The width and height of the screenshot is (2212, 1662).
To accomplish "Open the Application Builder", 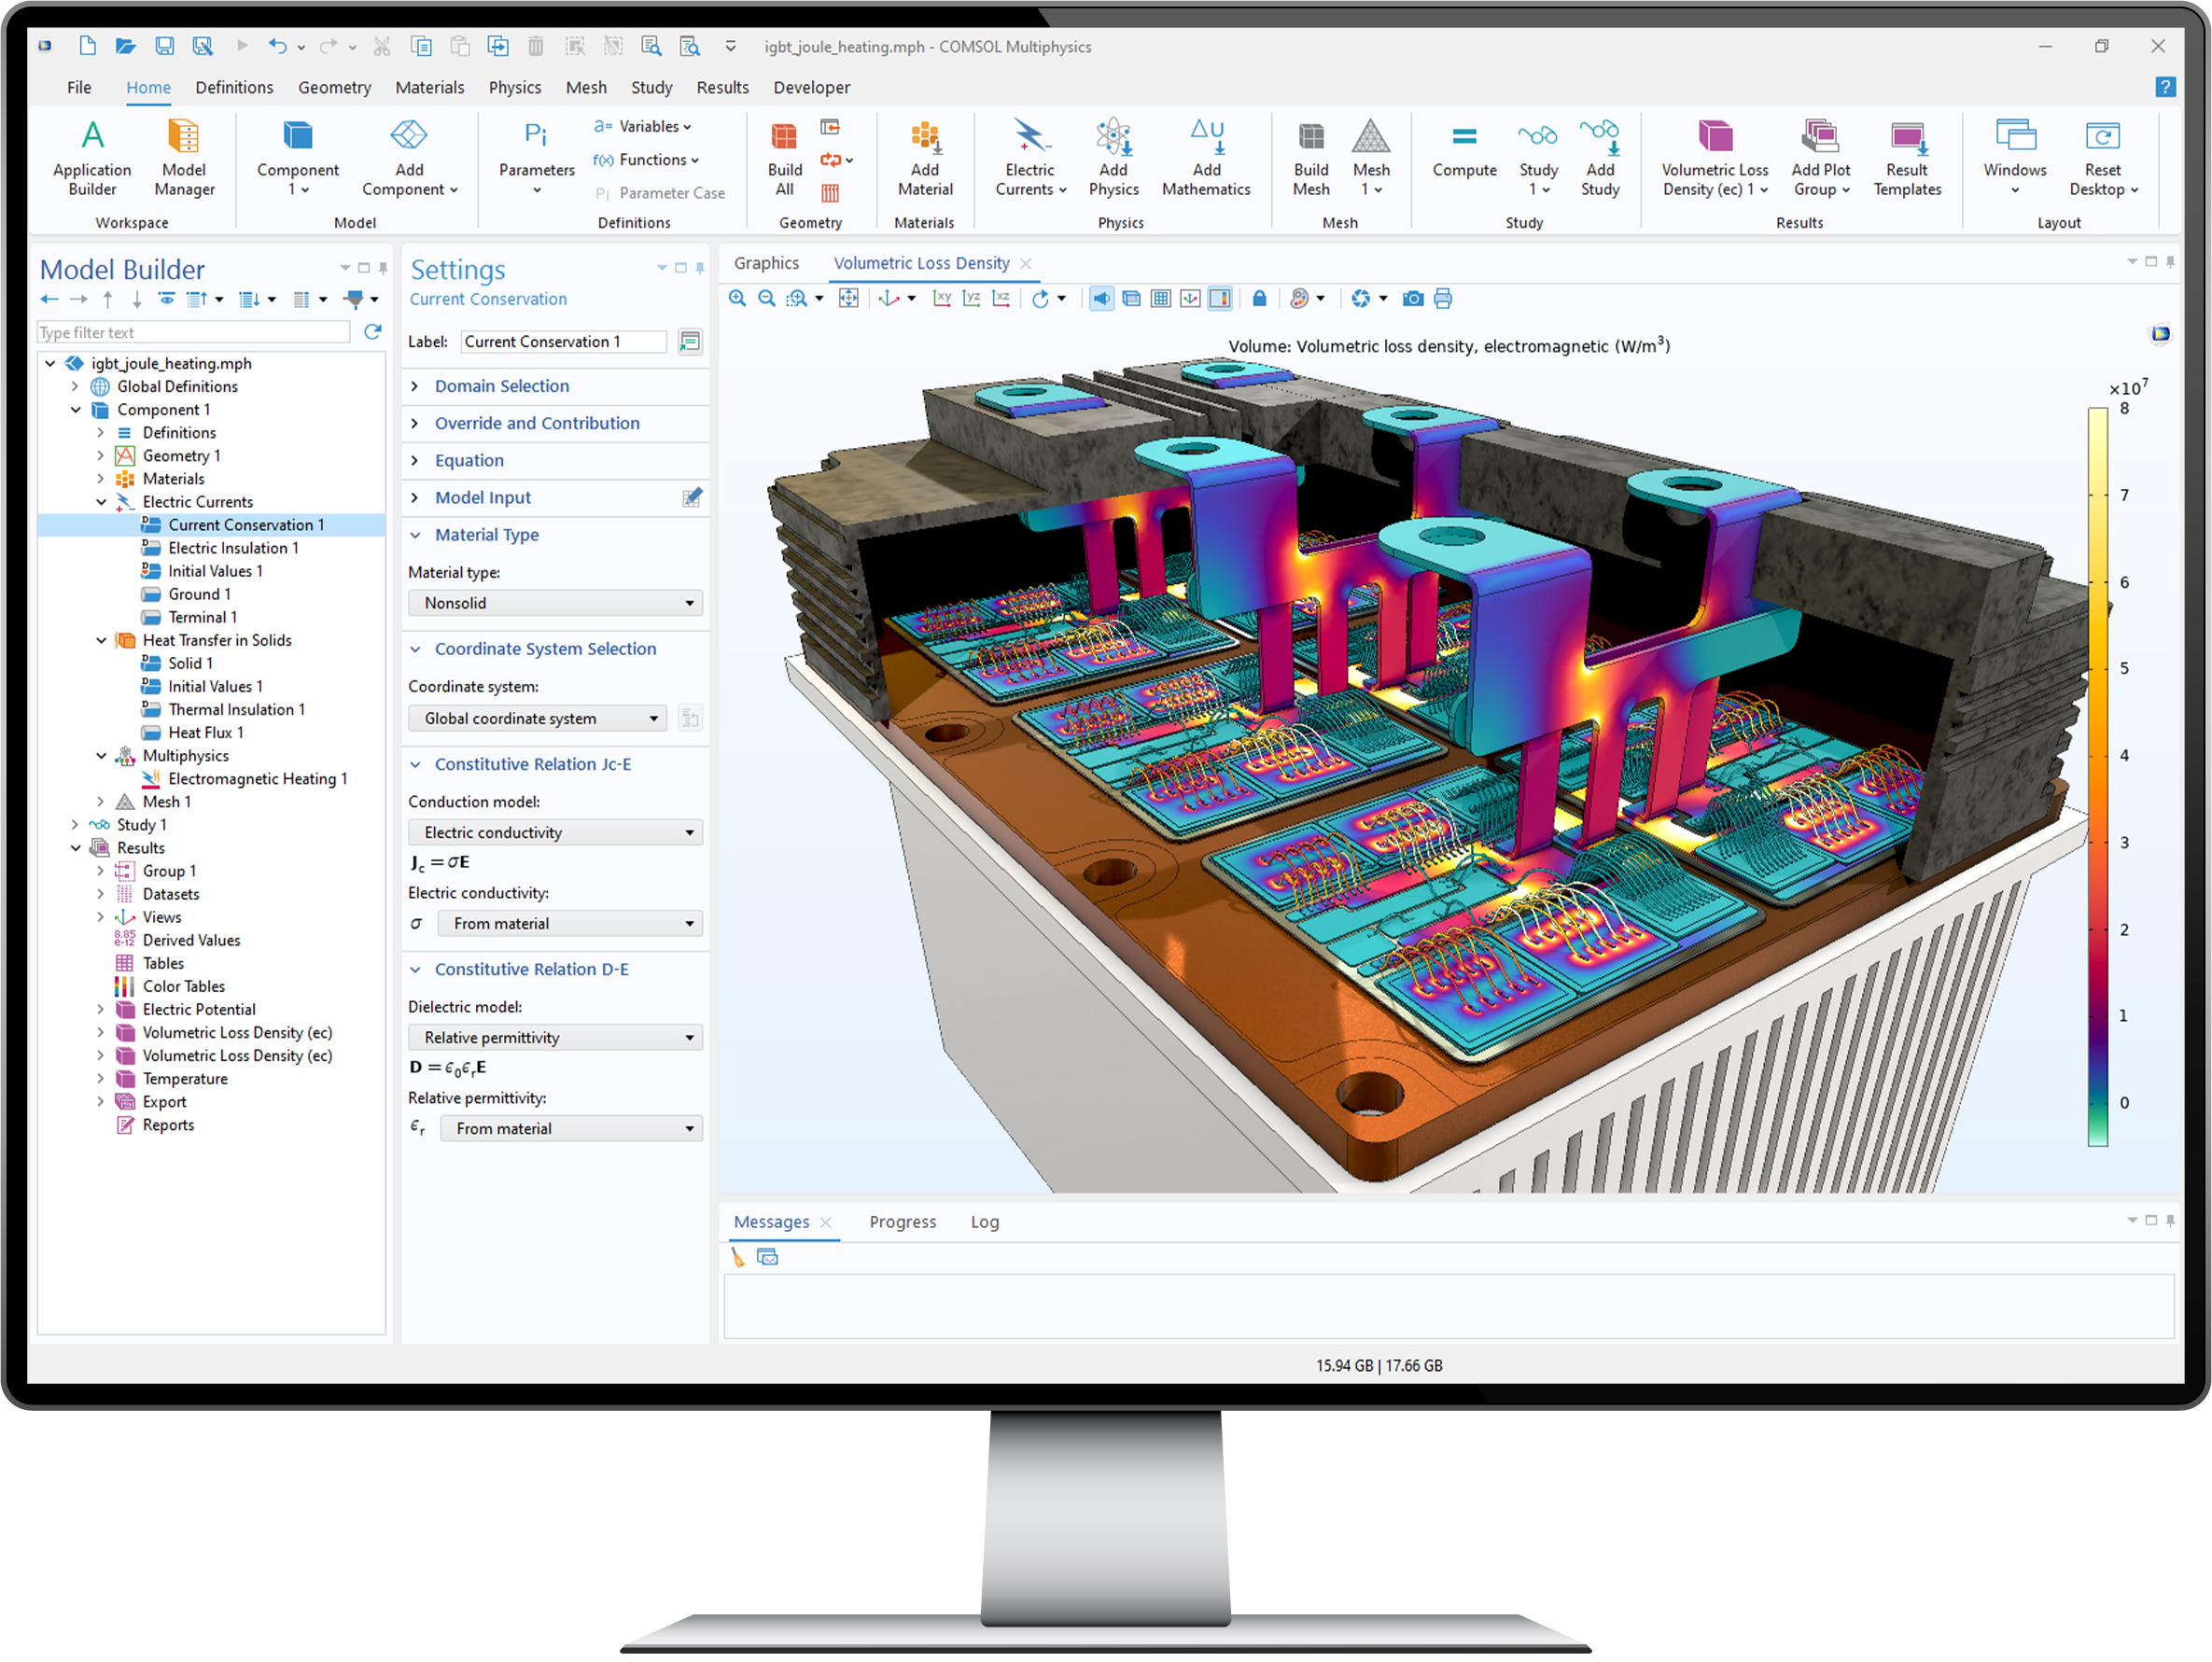I will coord(92,157).
